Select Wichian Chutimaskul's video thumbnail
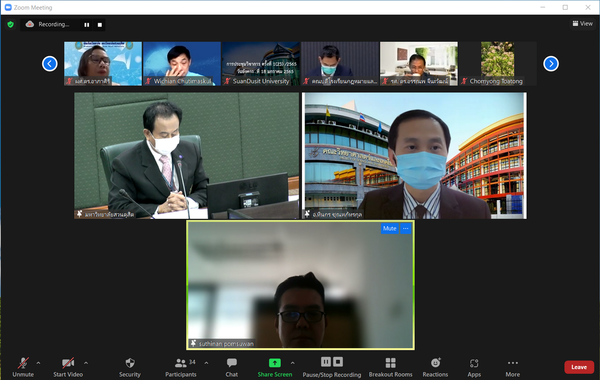 (182, 64)
